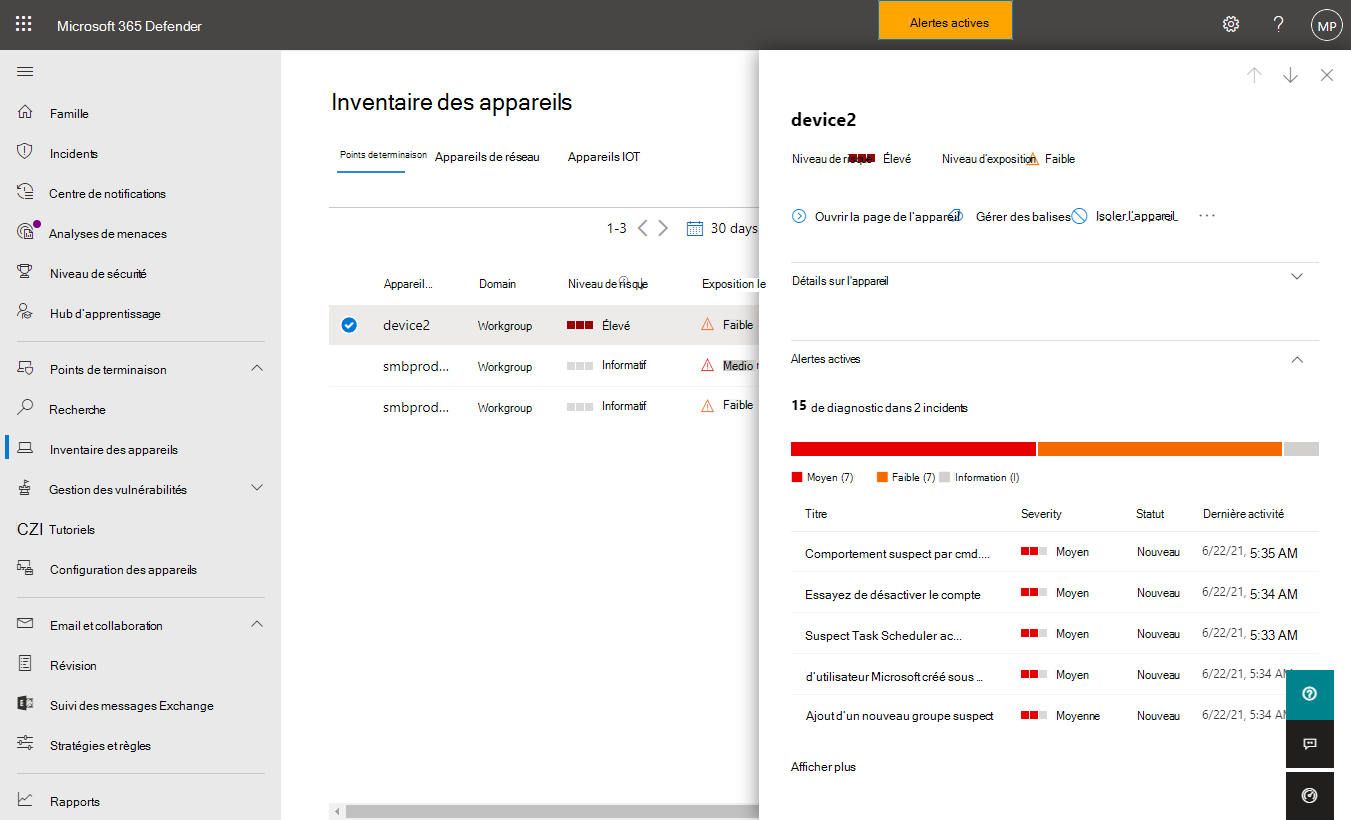Click the calendar icon next to 30 days
Image resolution: width=1351 pixels, height=820 pixels.
[x=695, y=228]
